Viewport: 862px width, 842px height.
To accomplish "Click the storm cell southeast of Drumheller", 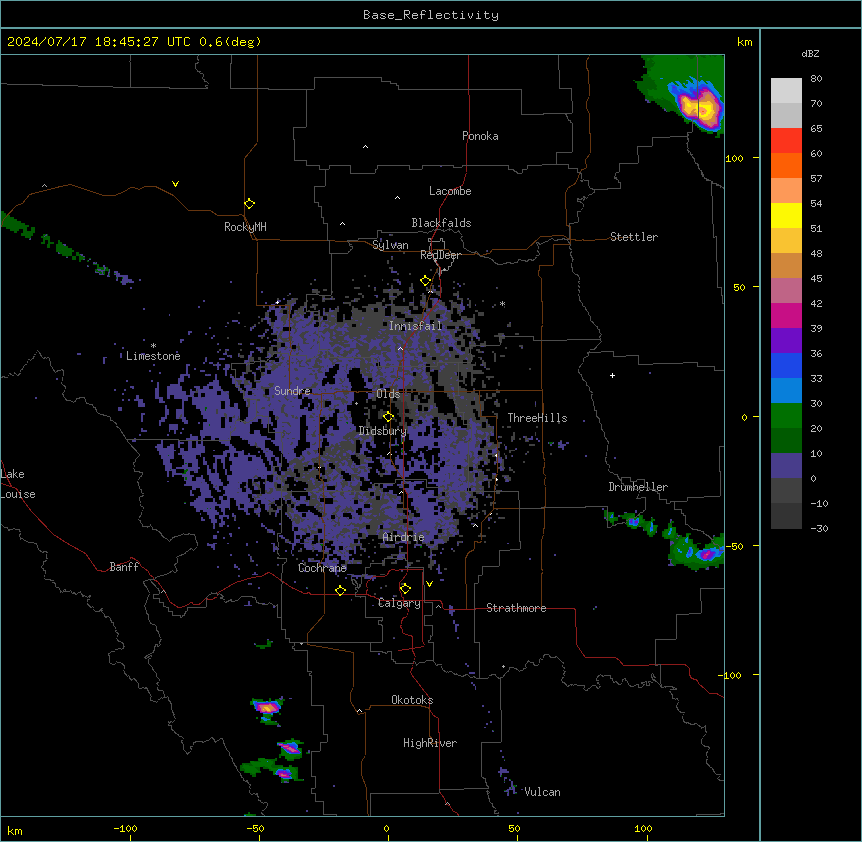I will pos(697,551).
